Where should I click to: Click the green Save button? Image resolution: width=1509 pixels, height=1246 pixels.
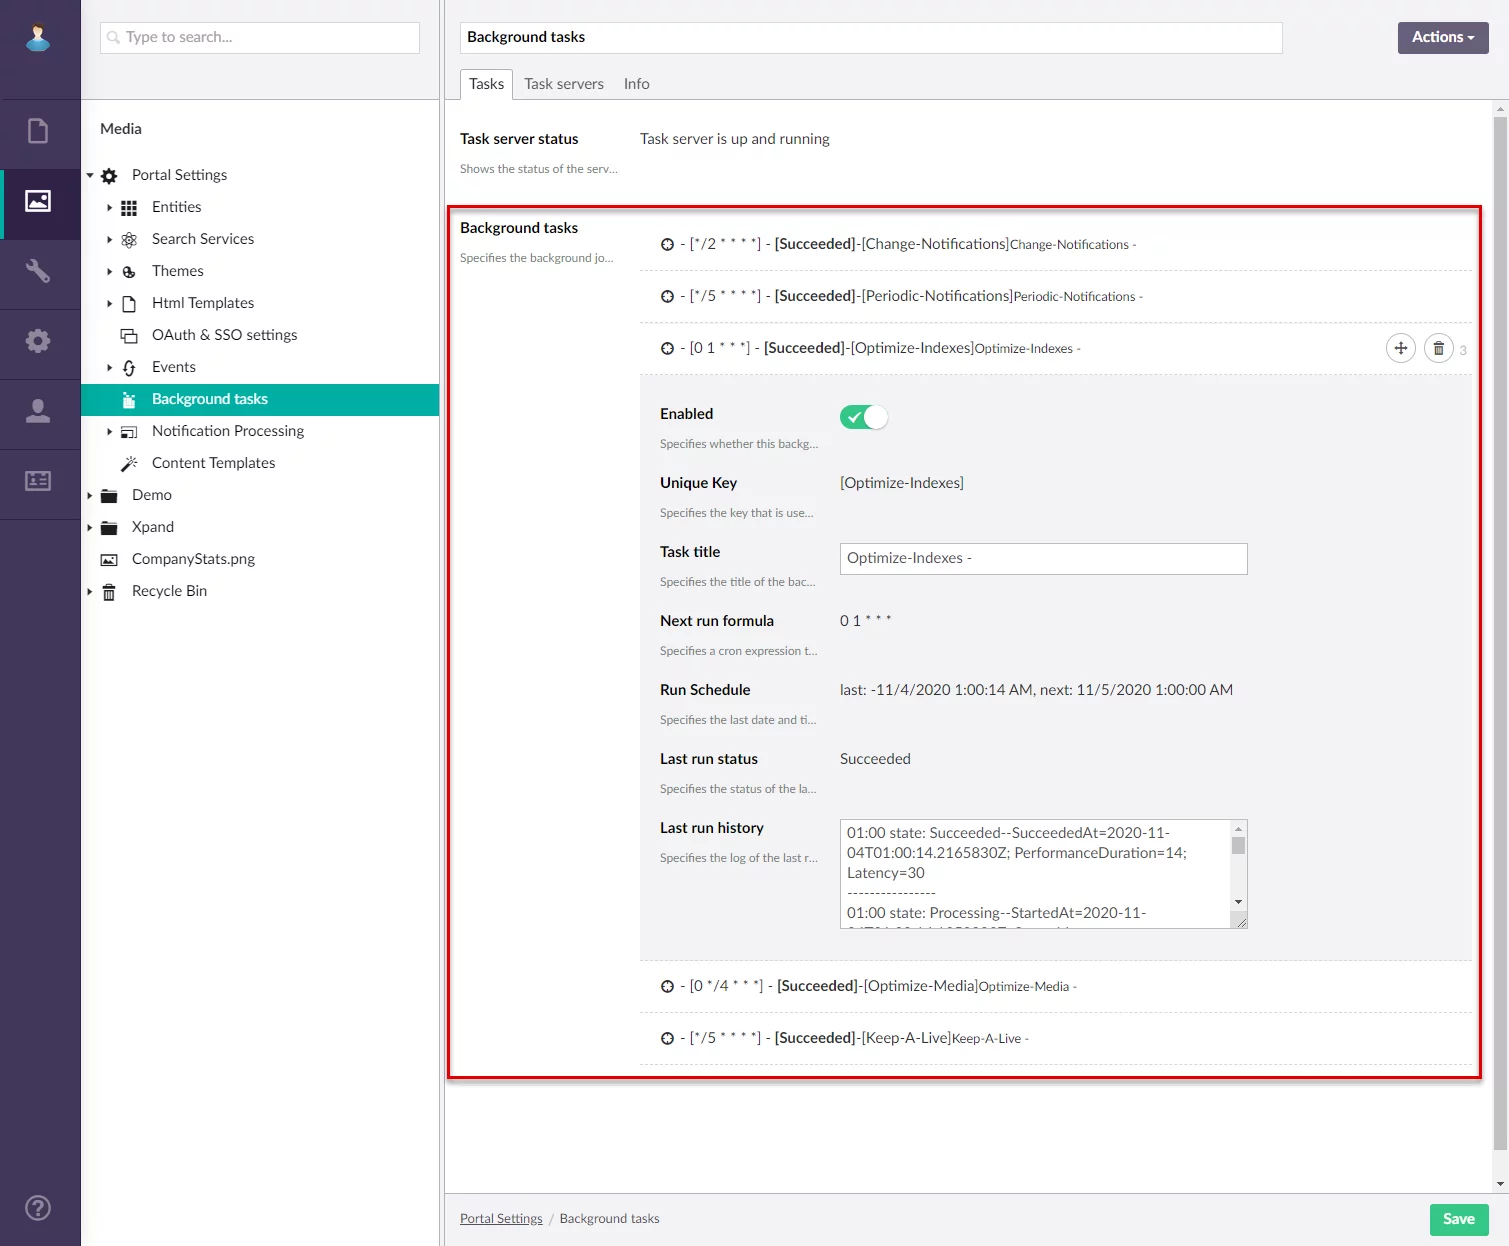point(1458,1219)
